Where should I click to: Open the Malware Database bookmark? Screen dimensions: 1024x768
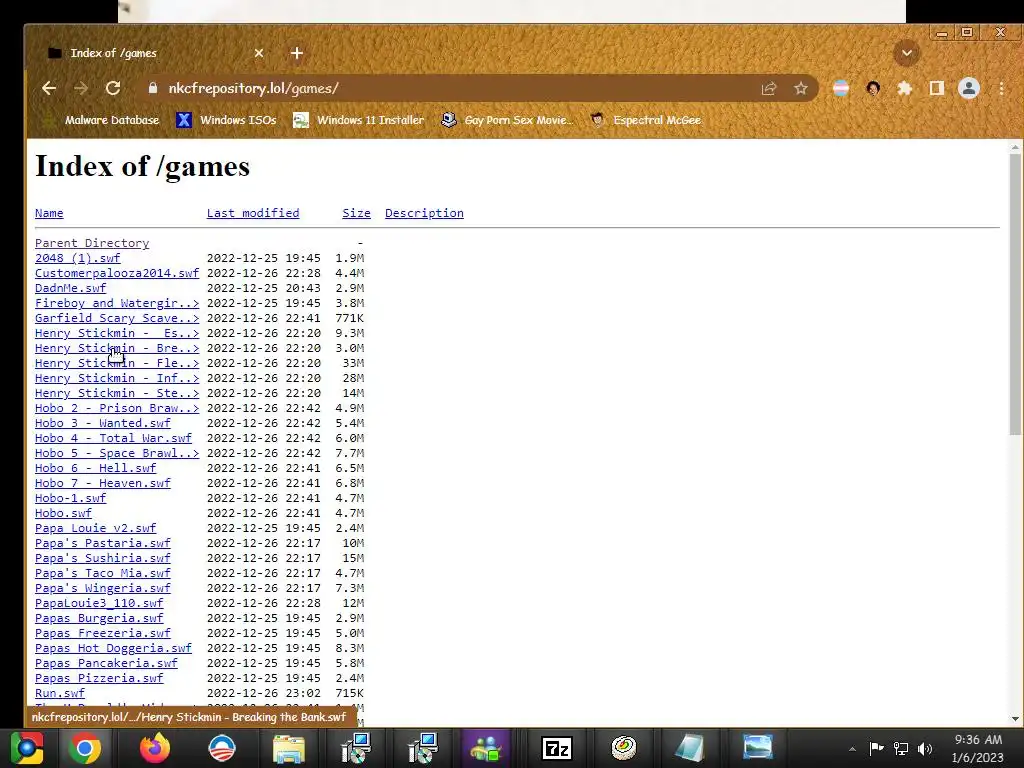[101, 120]
